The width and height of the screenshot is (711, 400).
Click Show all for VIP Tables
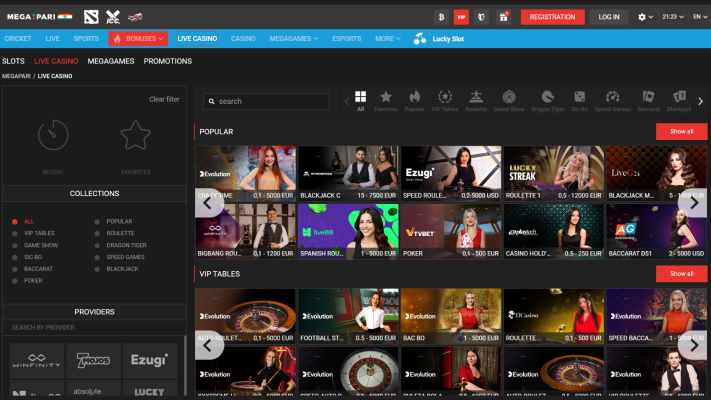coord(682,273)
